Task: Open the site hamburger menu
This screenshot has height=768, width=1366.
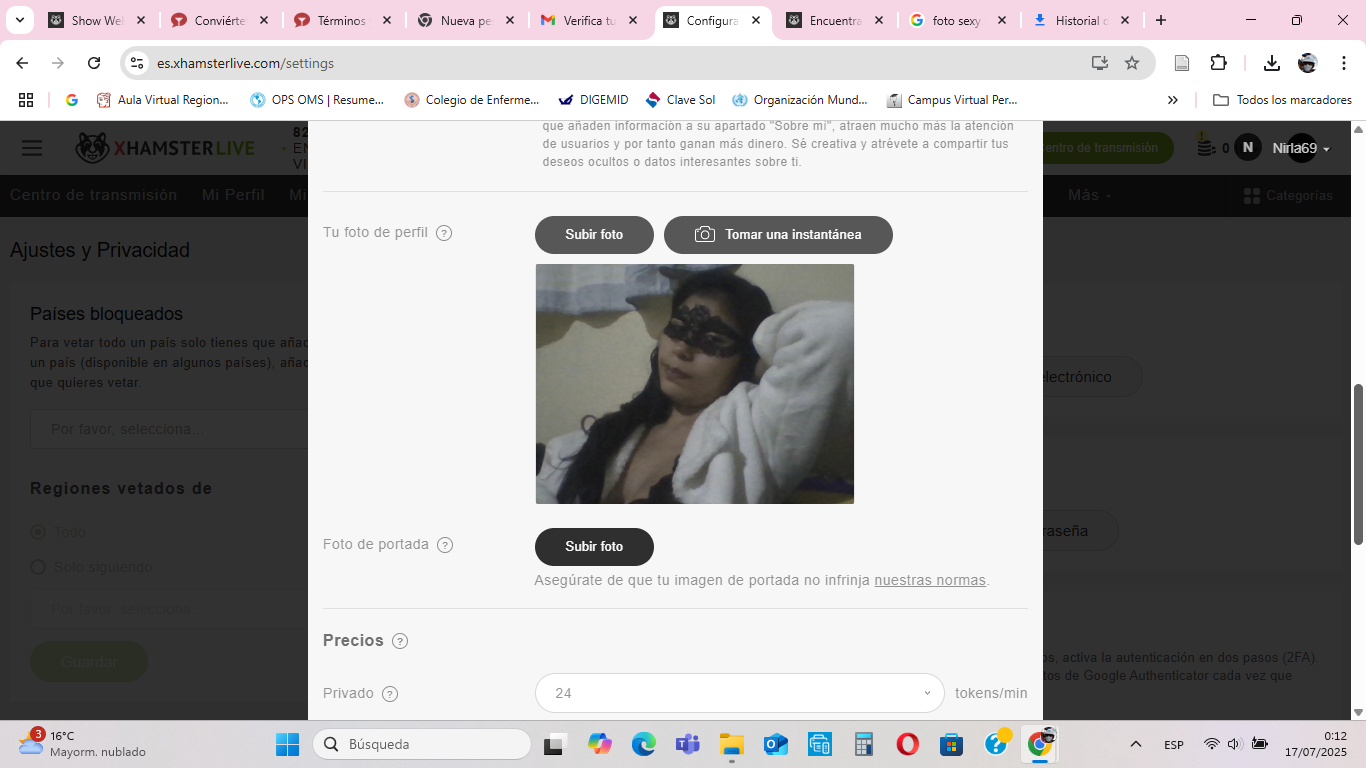Action: coord(32,148)
